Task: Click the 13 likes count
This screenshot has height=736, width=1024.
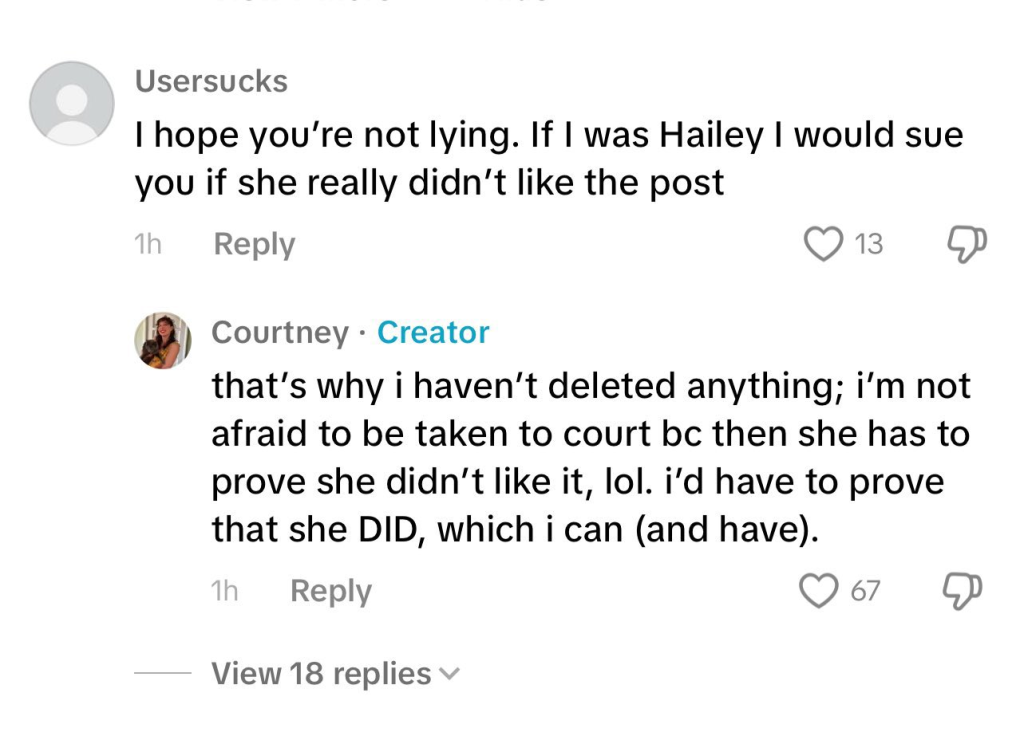Action: (x=869, y=244)
